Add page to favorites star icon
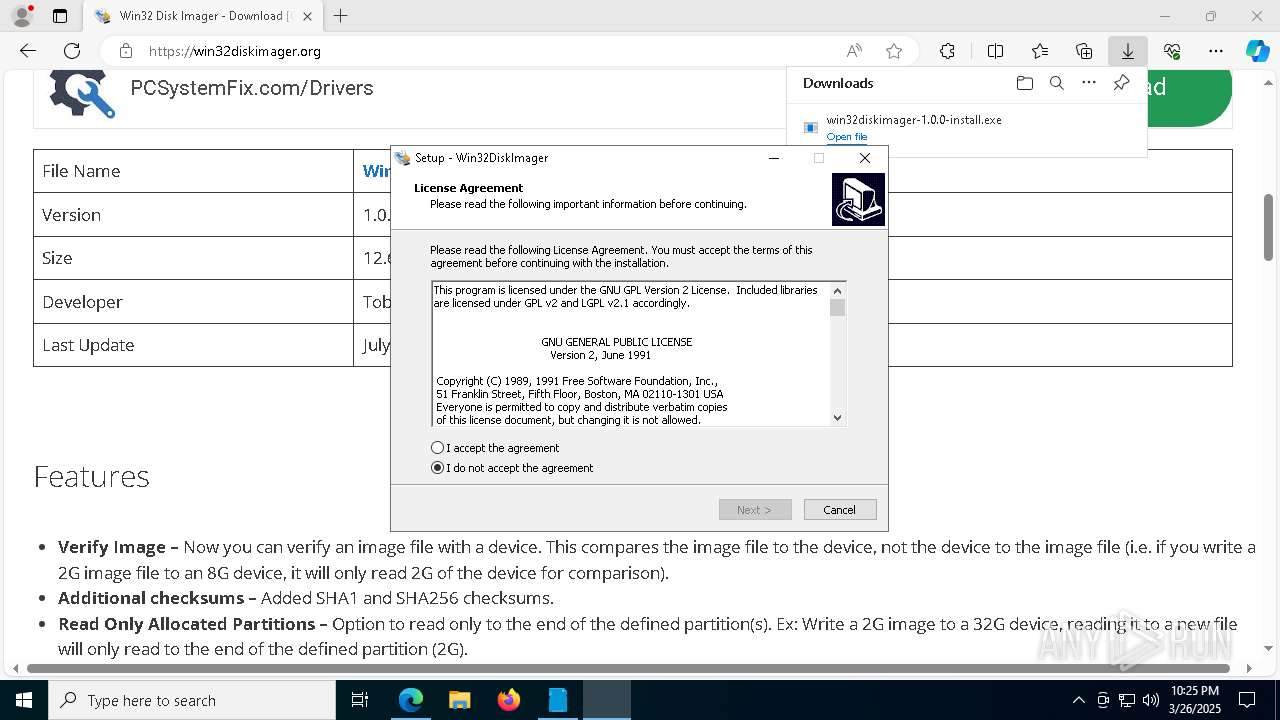The height and width of the screenshot is (720, 1280). (x=894, y=51)
